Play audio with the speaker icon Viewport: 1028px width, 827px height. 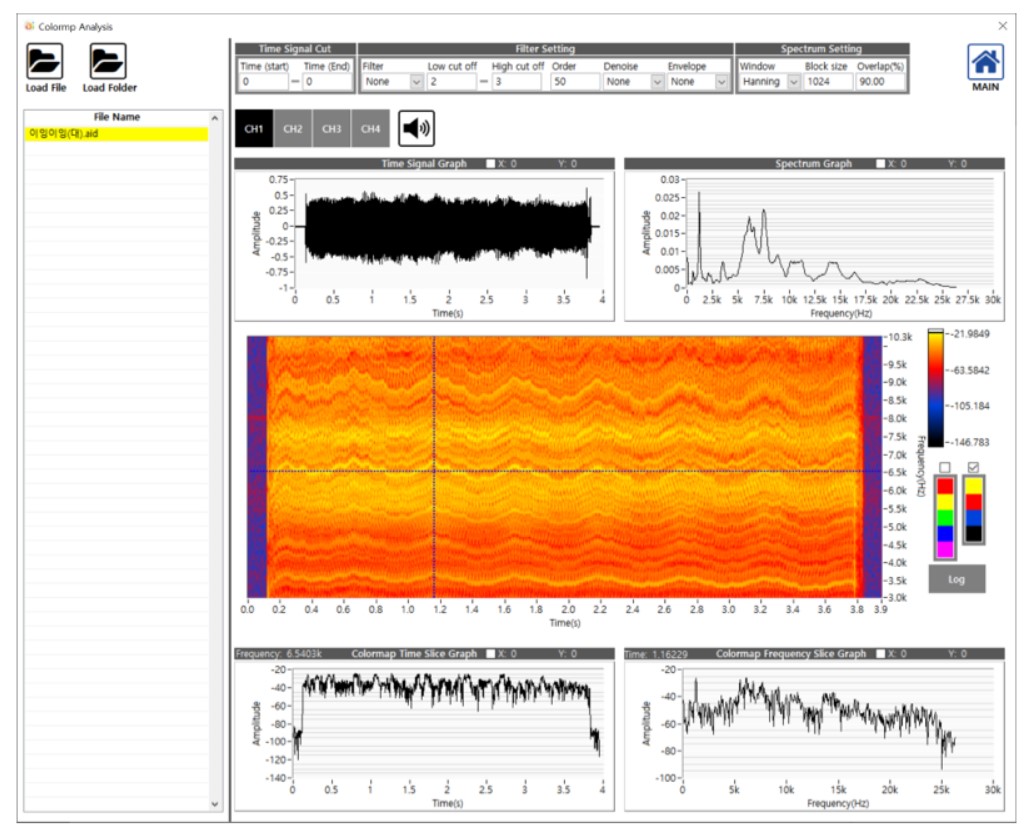(x=416, y=129)
